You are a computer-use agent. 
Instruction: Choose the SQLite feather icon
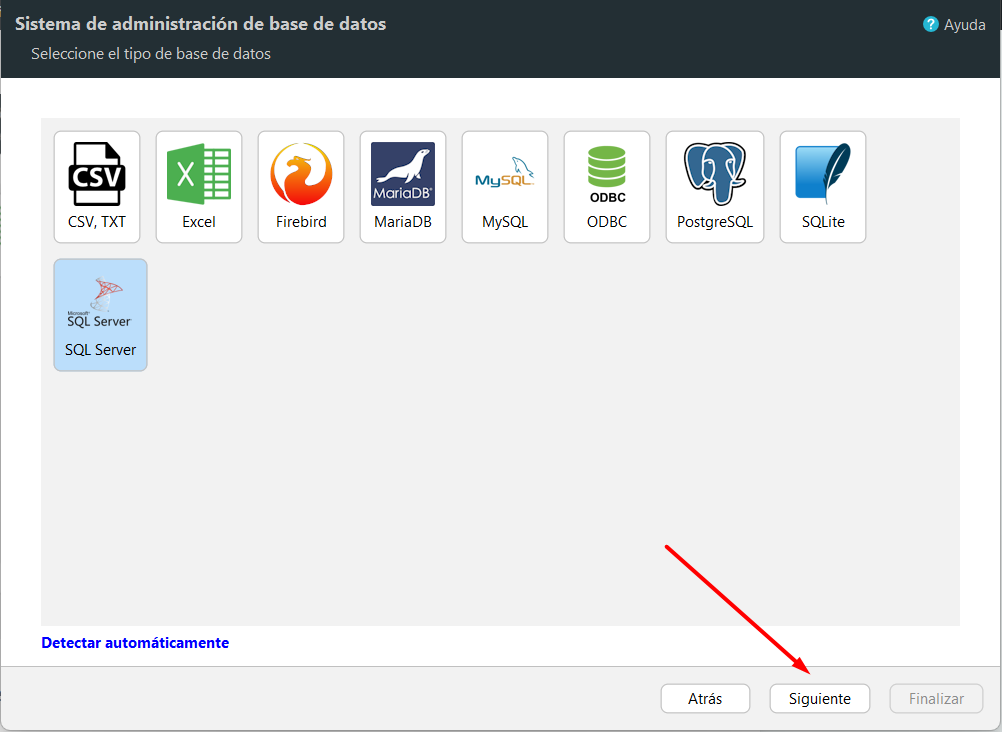[823, 174]
